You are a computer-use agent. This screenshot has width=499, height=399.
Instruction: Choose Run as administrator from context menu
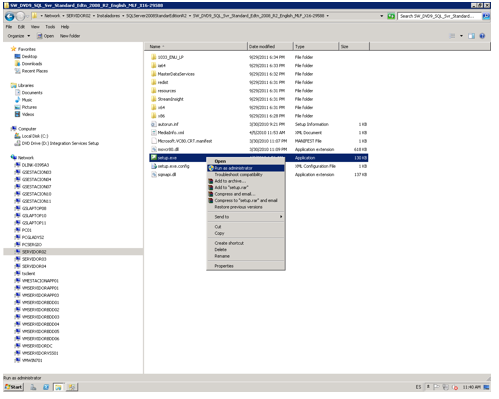pyautogui.click(x=246, y=168)
